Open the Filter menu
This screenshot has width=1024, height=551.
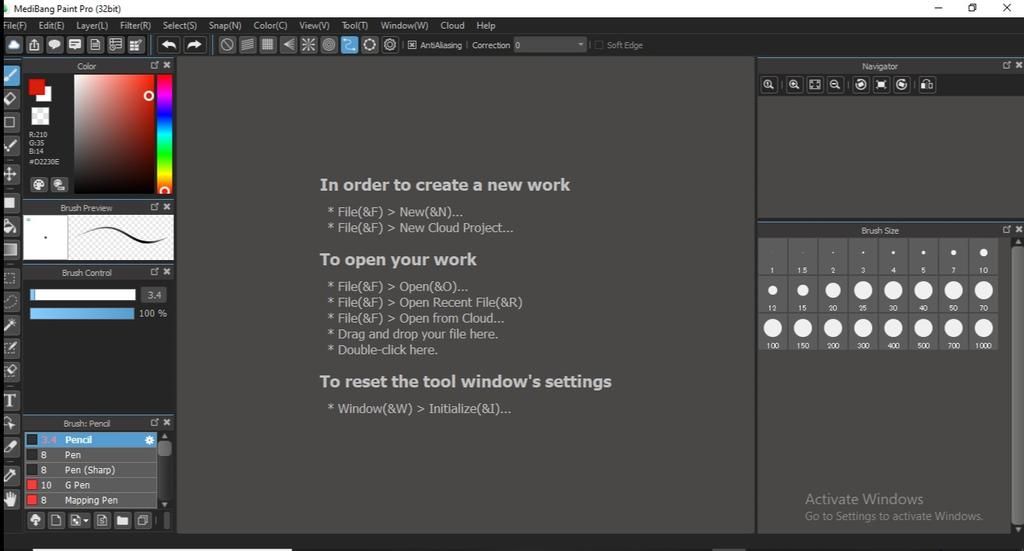135,25
